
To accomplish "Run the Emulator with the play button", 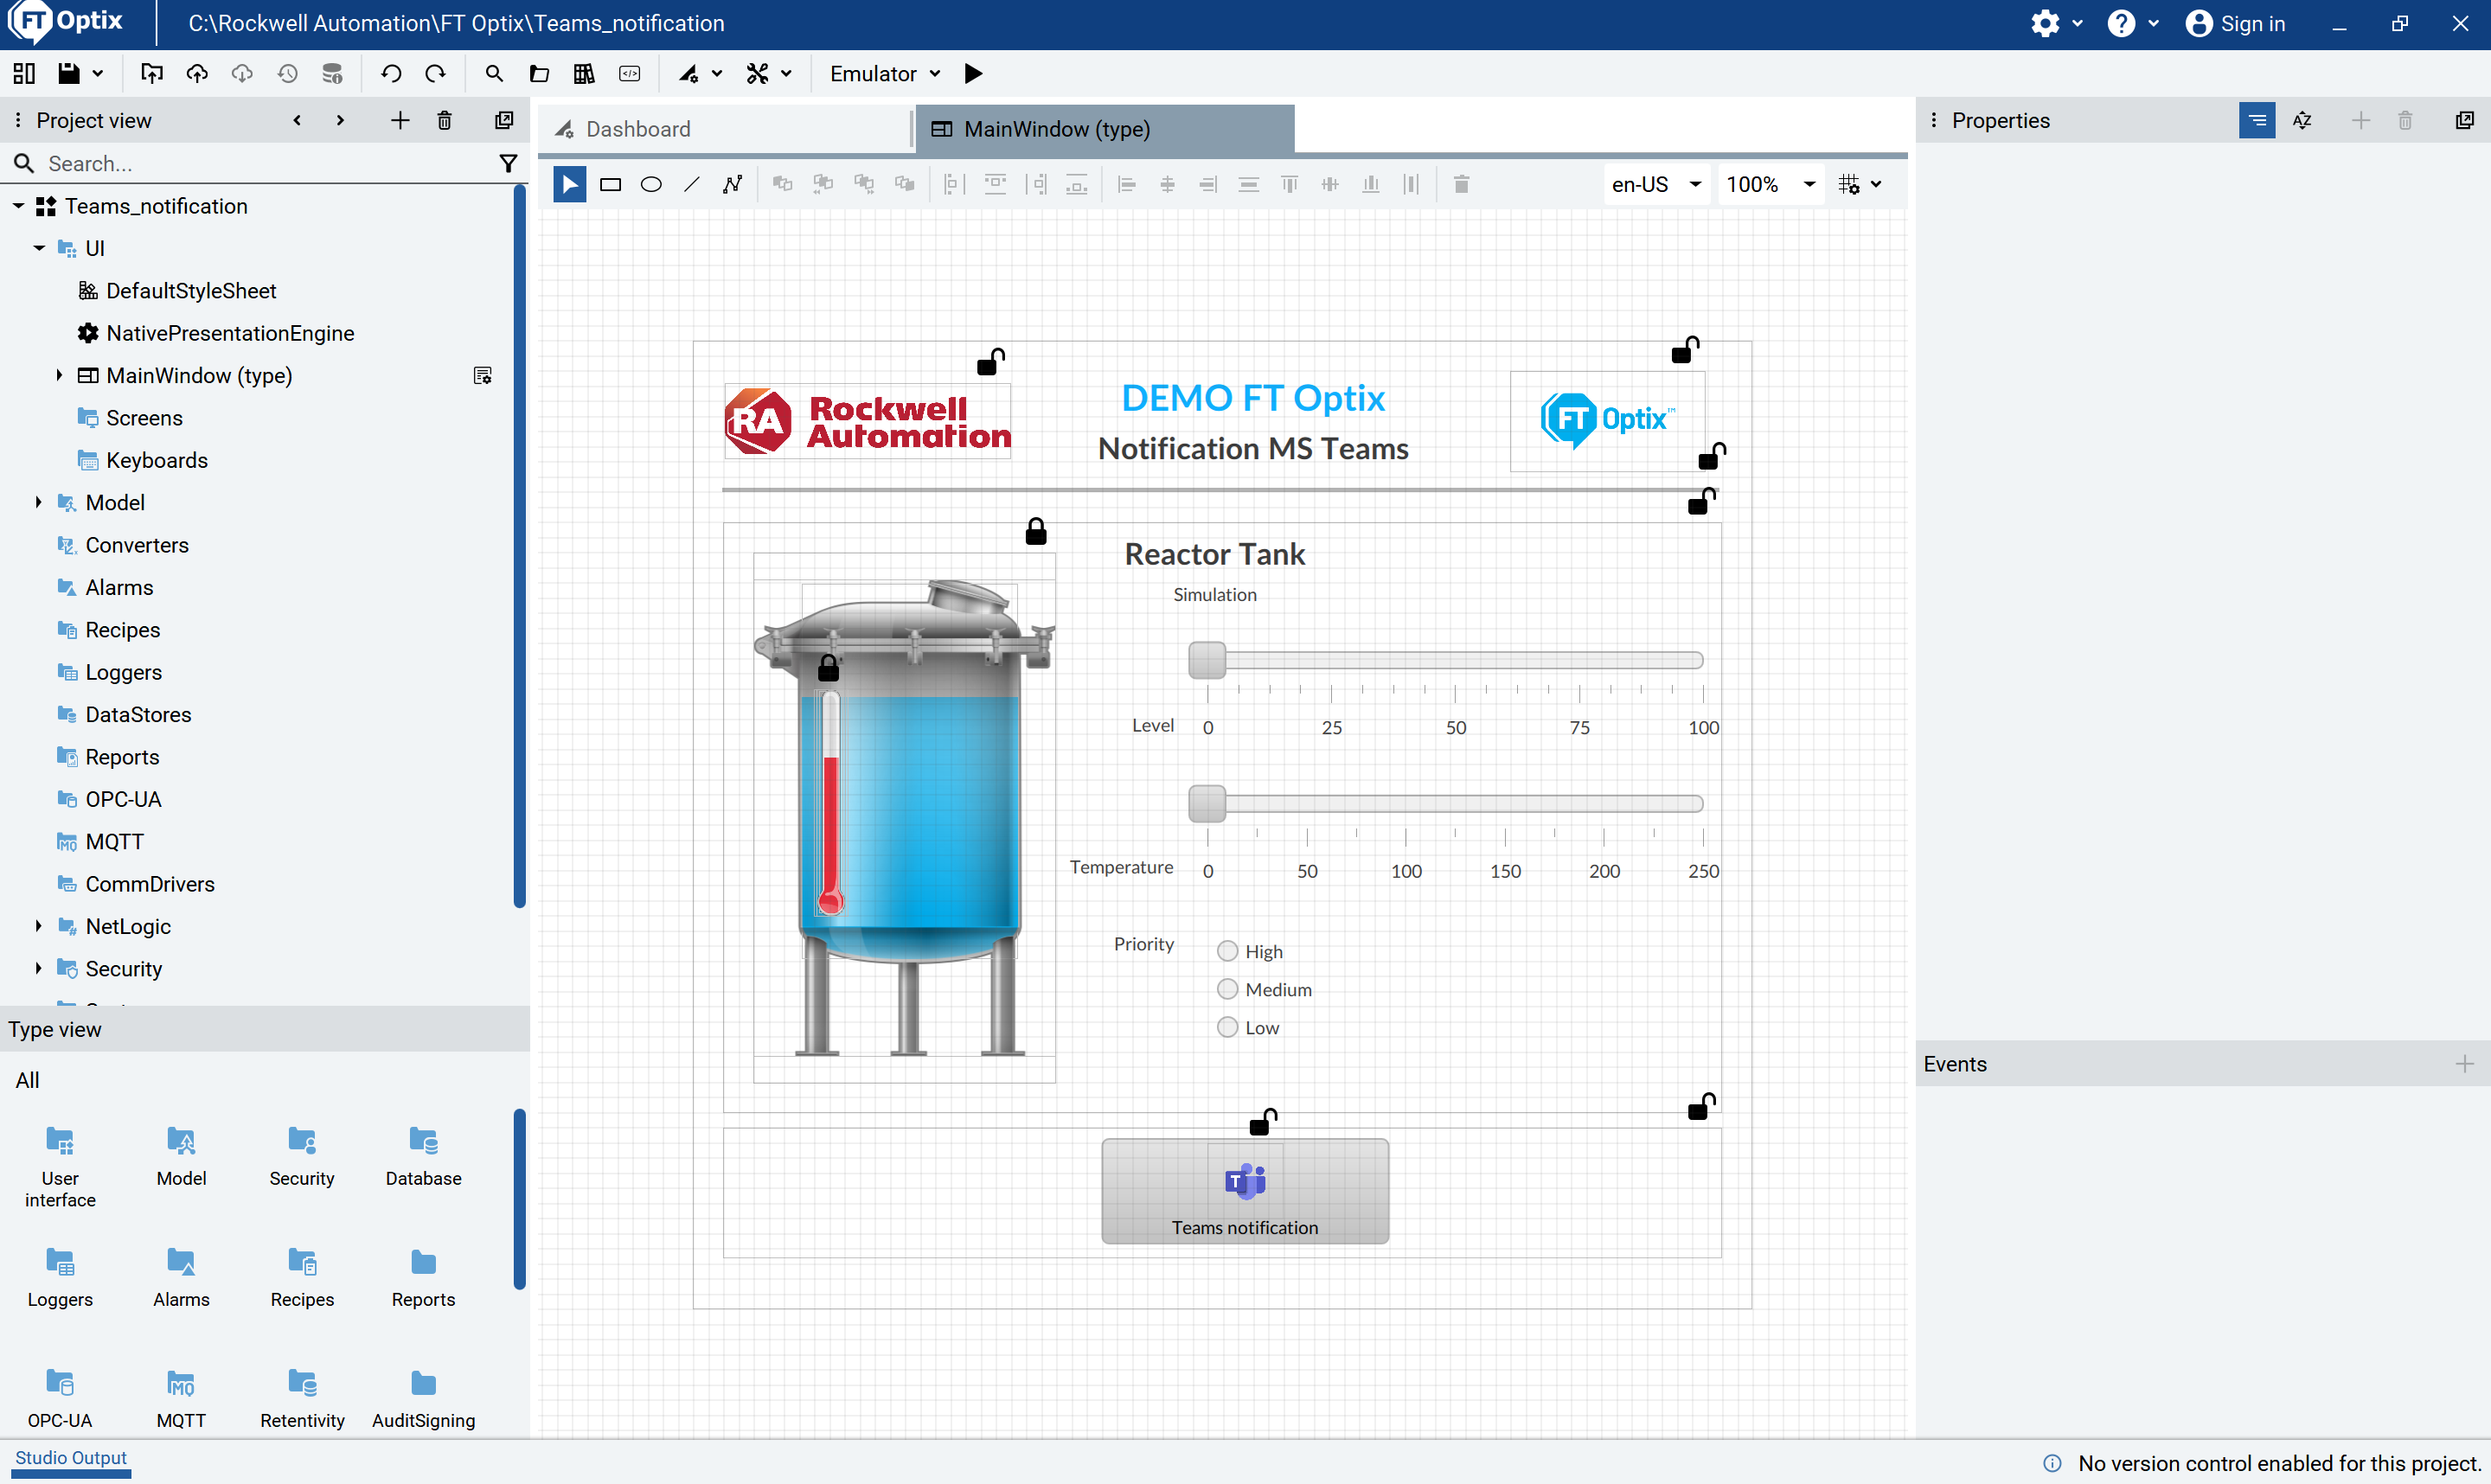I will pyautogui.click(x=973, y=74).
